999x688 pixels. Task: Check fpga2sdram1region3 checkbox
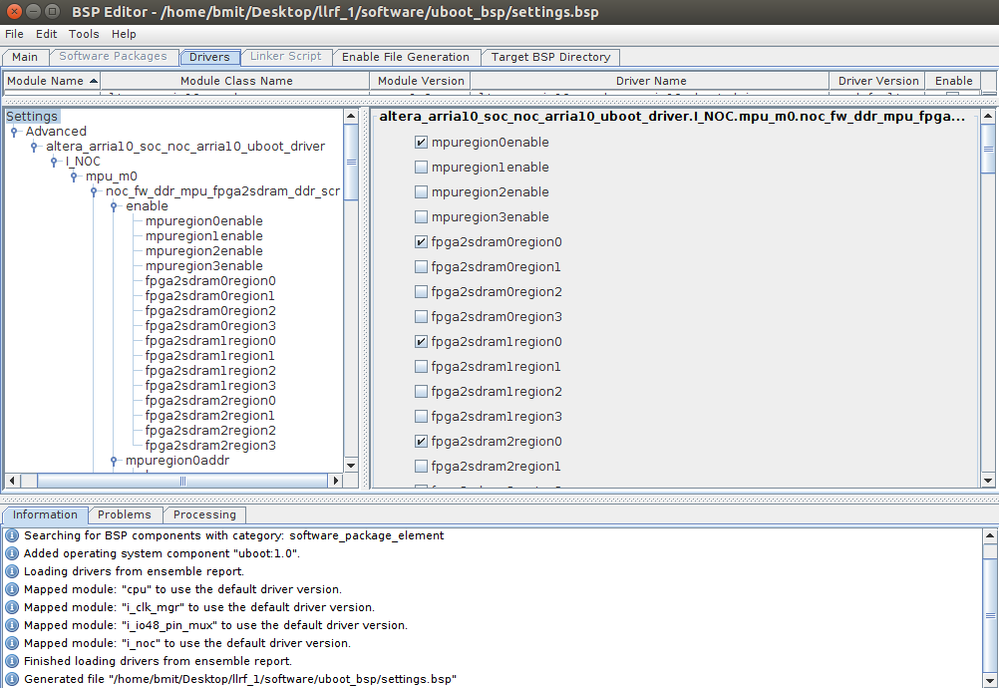[421, 417]
